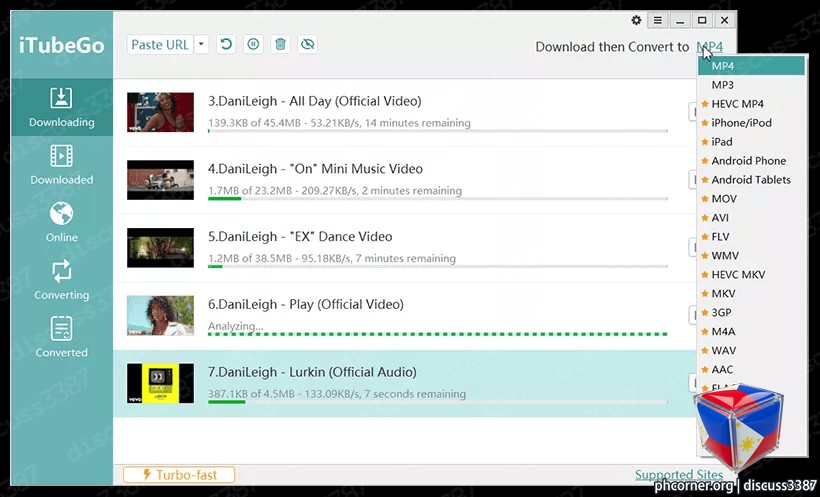Choose HEVC MP4 format
The height and width of the screenshot is (497, 820).
(751, 104)
